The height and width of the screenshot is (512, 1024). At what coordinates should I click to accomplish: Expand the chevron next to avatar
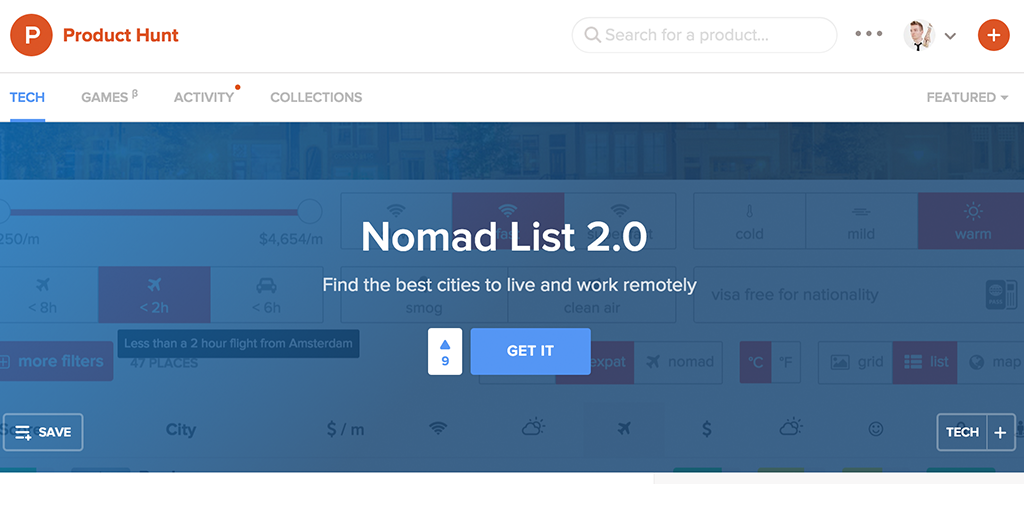tap(950, 36)
